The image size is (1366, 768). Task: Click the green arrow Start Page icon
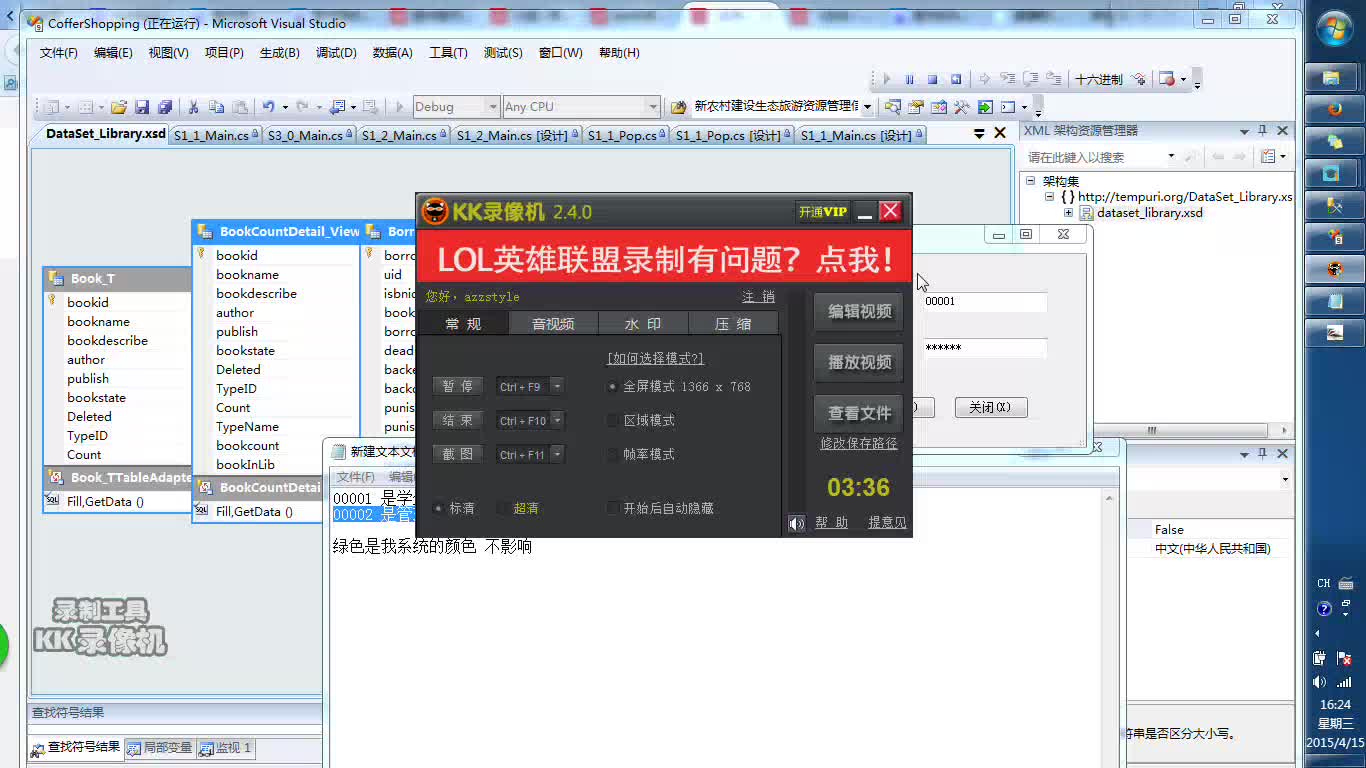click(986, 107)
